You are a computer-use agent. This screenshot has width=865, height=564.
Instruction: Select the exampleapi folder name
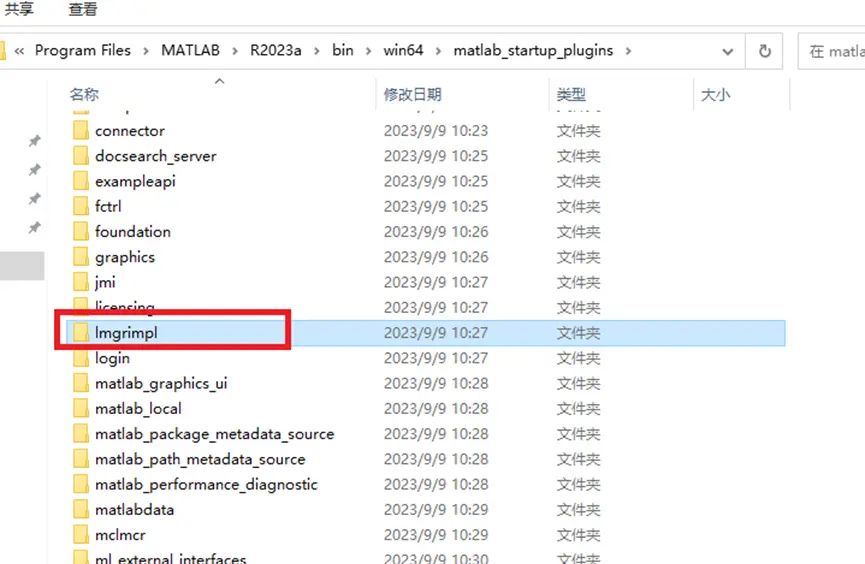[135, 182]
